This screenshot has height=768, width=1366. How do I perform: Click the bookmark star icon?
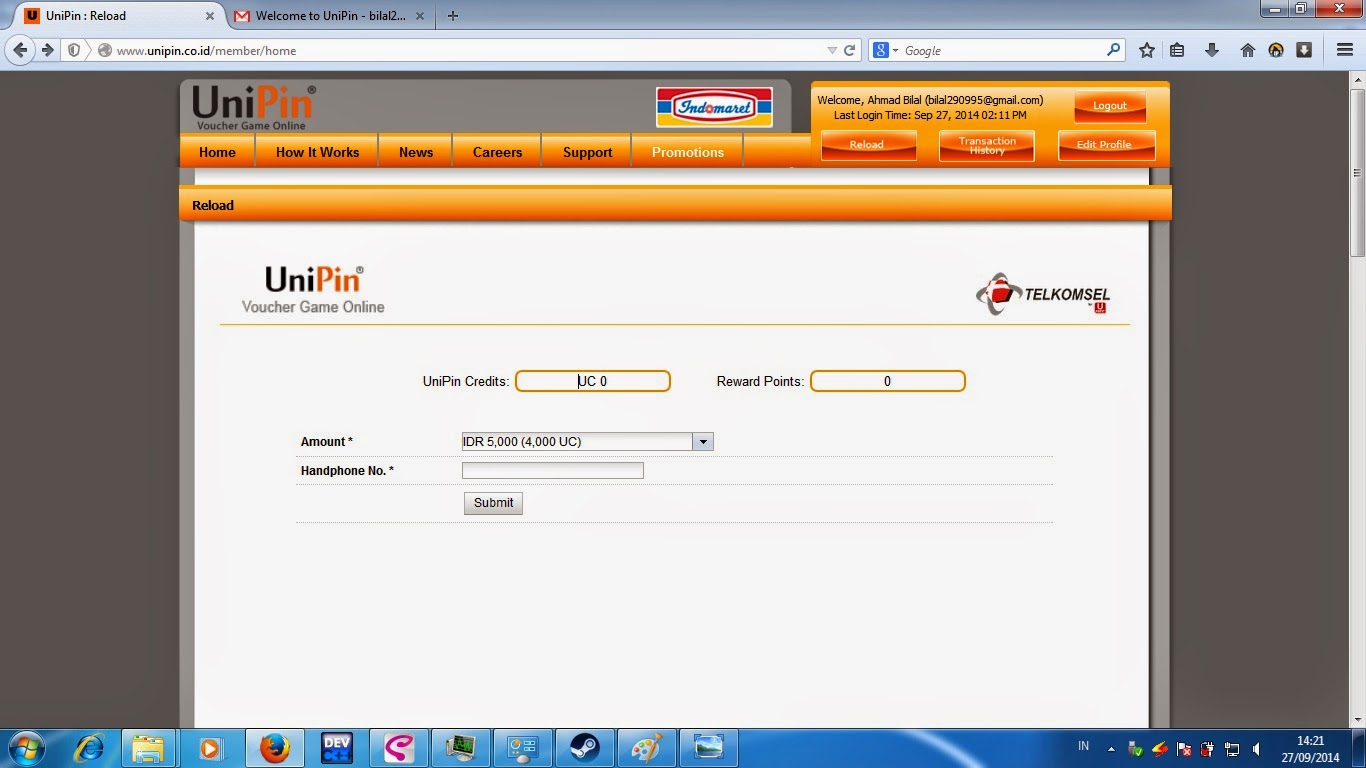pyautogui.click(x=1147, y=50)
